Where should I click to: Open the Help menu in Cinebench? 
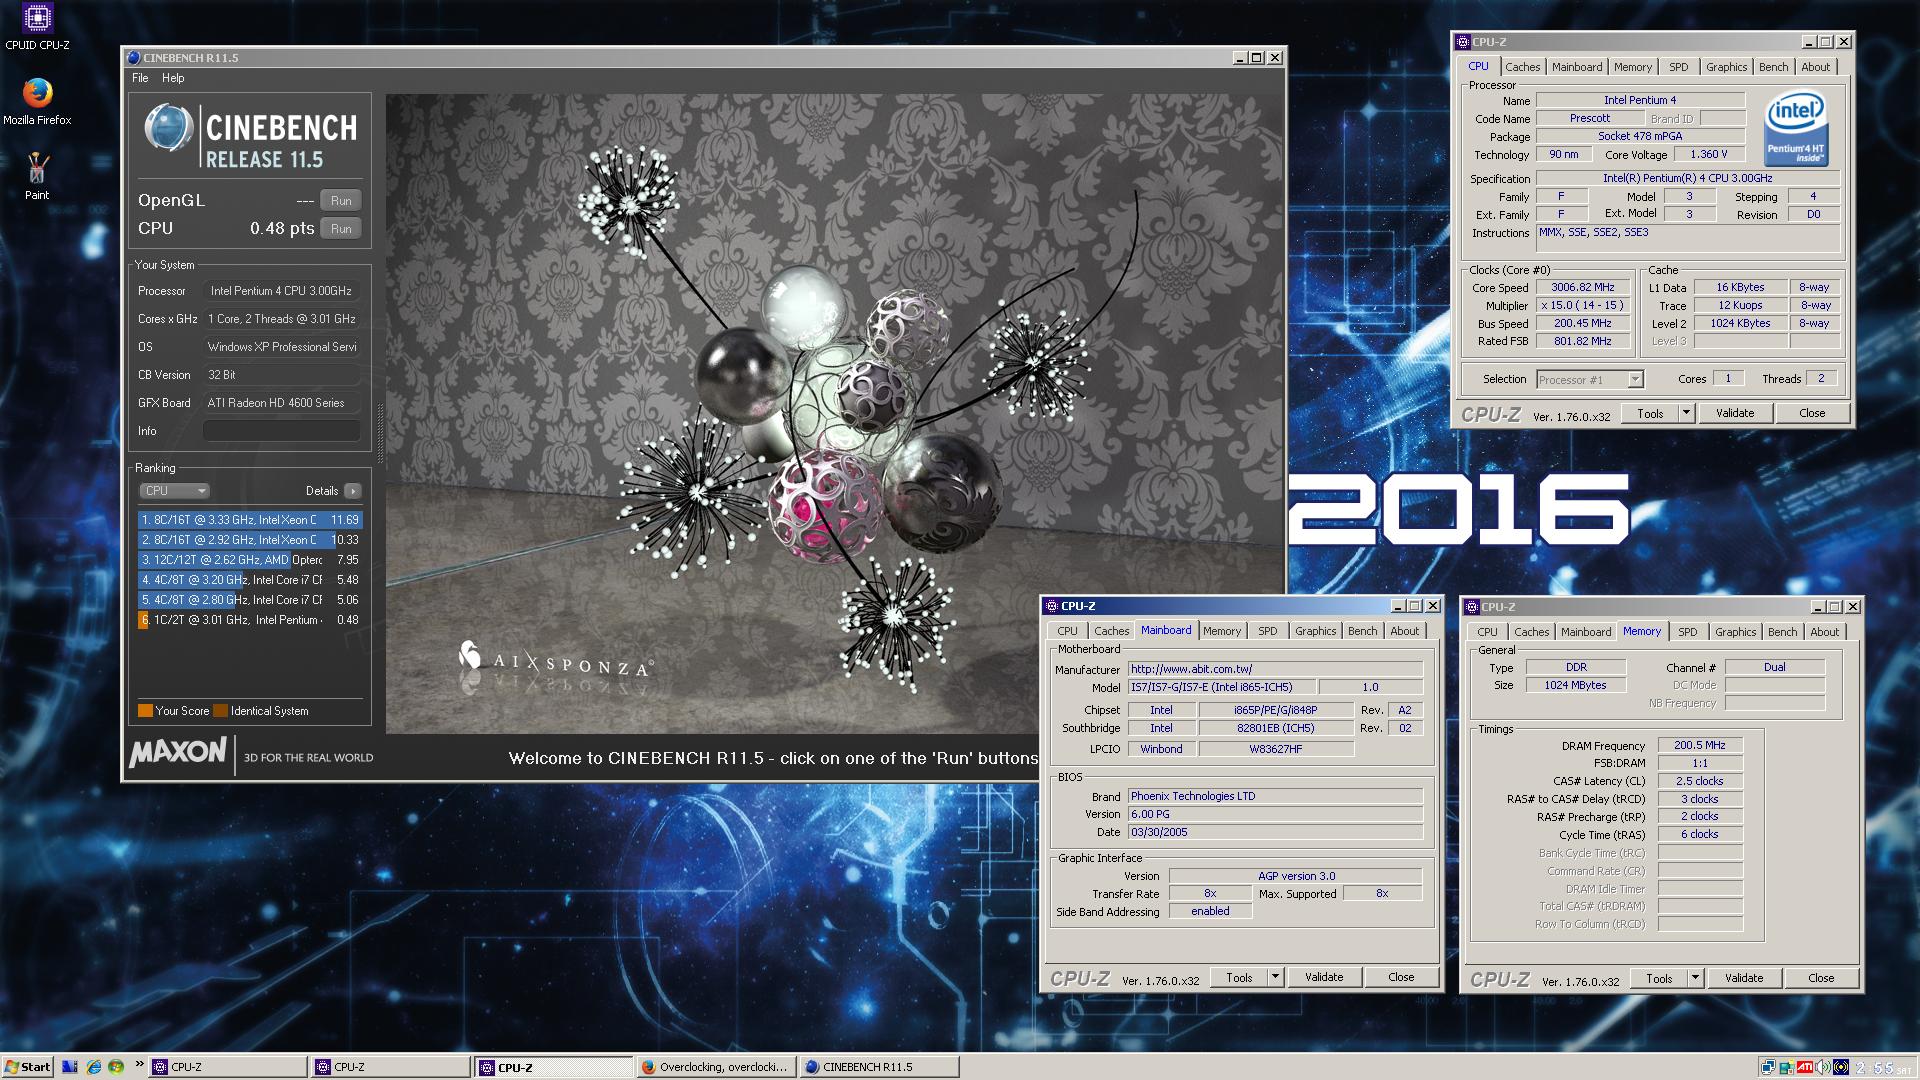pos(173,78)
